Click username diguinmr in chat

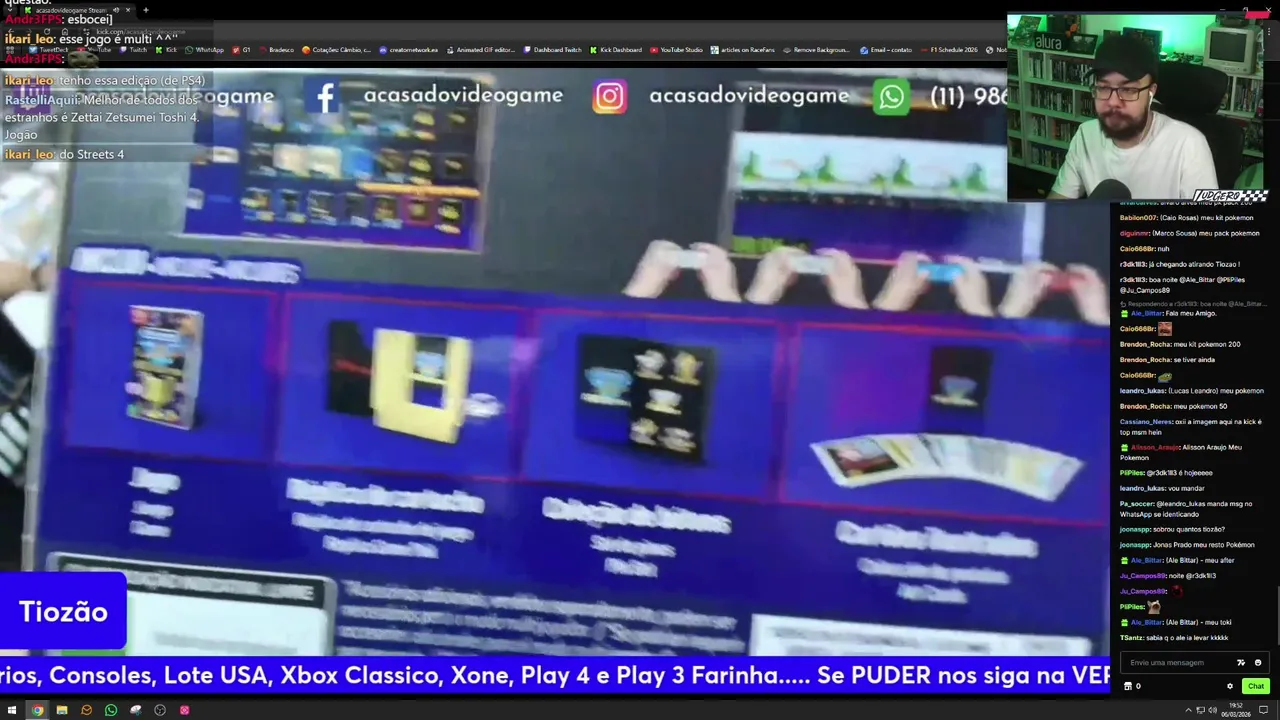coord(1134,233)
